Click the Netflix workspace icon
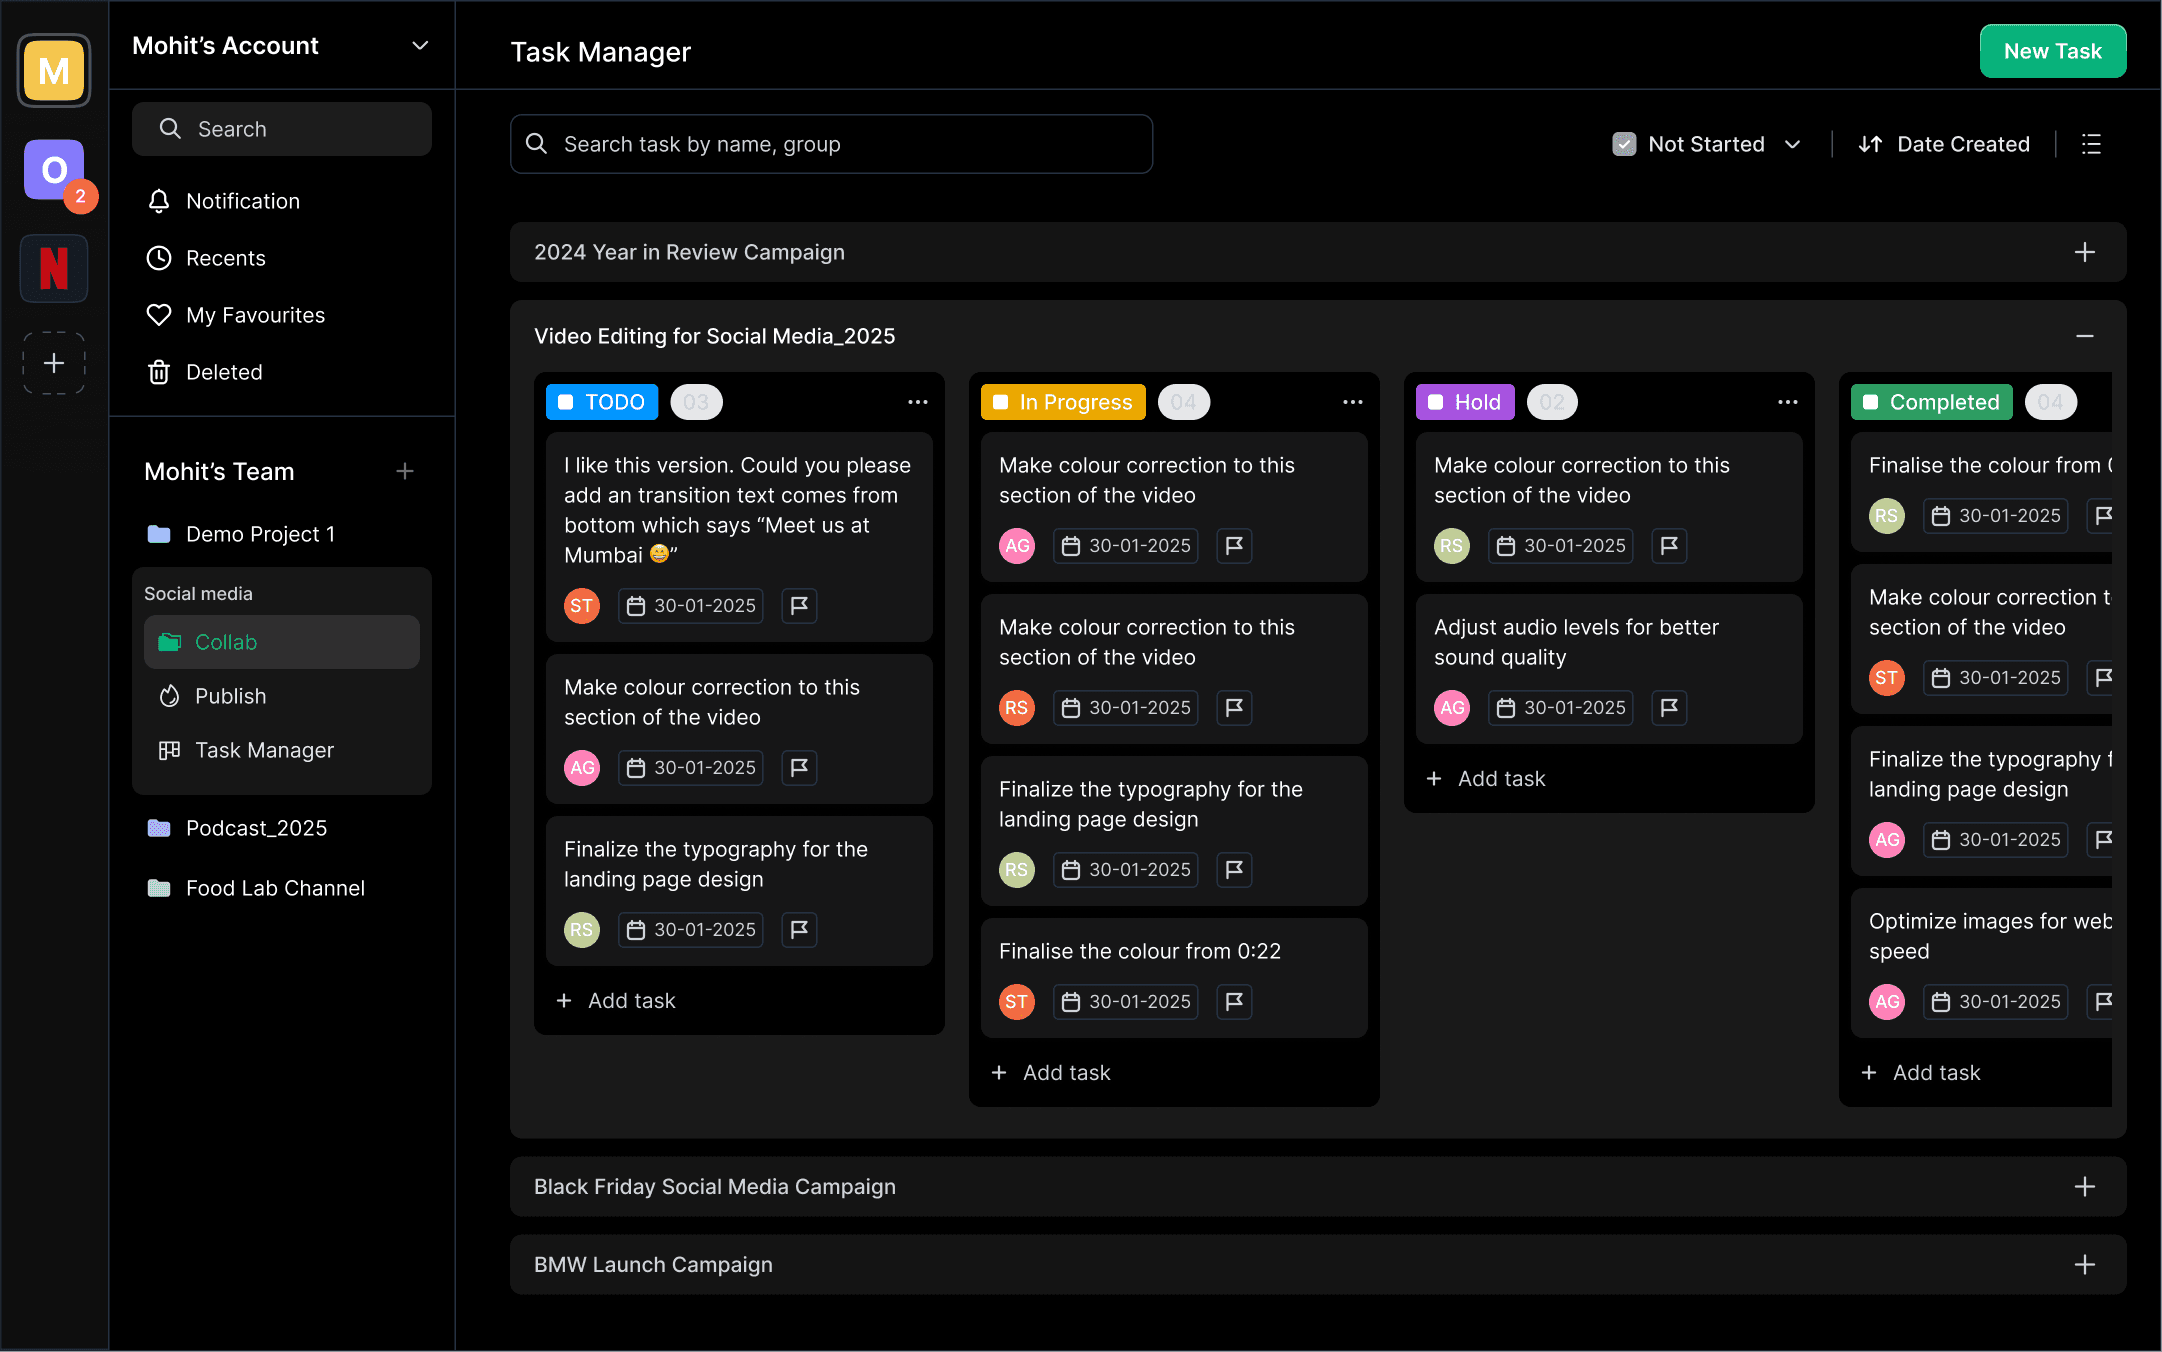This screenshot has width=2162, height=1352. tap(54, 268)
